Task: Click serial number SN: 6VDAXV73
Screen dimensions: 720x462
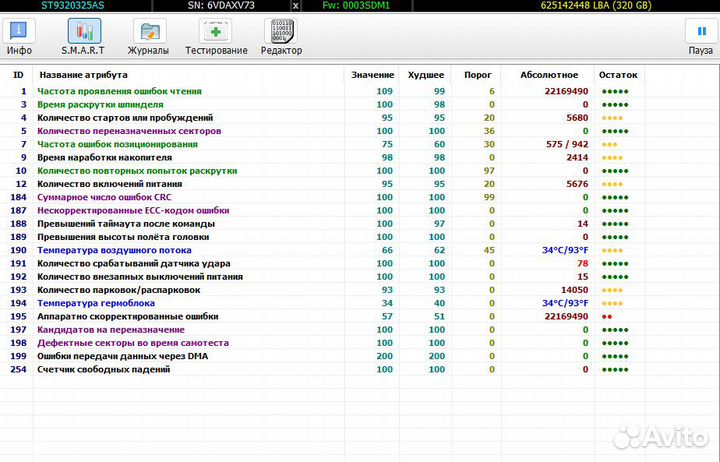Action: point(221,6)
